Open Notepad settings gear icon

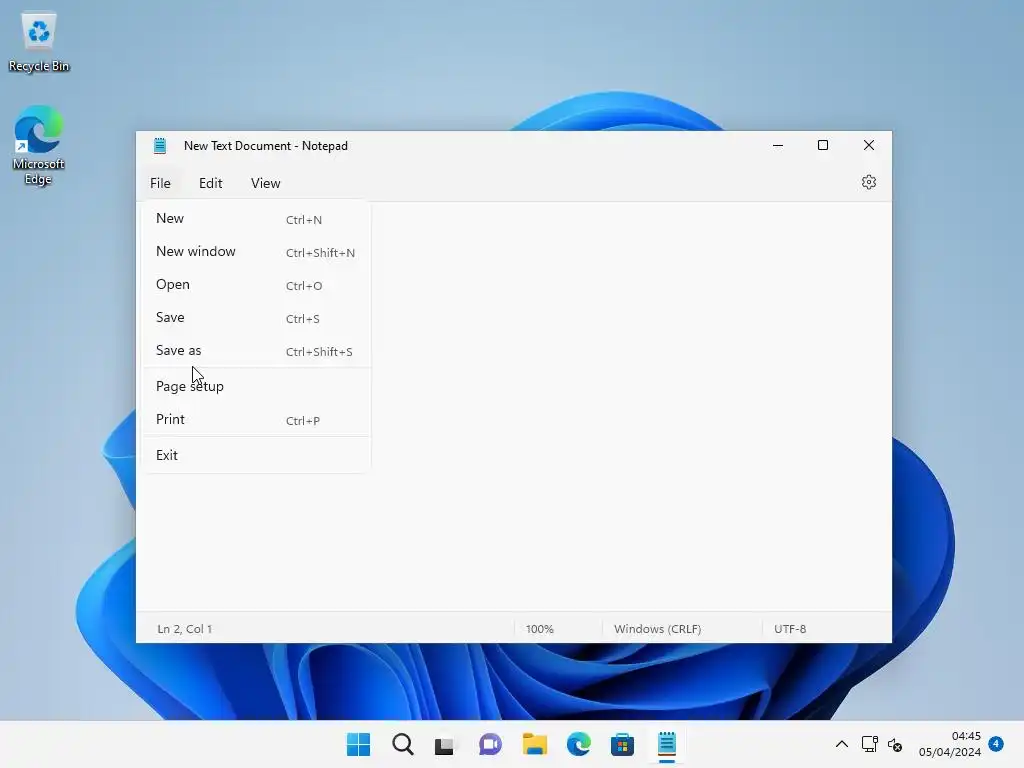coord(868,182)
